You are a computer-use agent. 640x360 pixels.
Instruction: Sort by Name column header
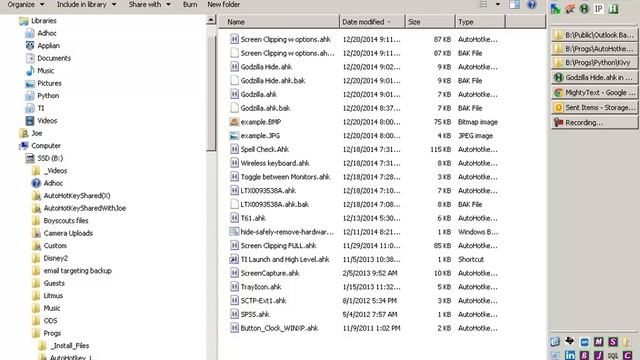pyautogui.click(x=279, y=22)
